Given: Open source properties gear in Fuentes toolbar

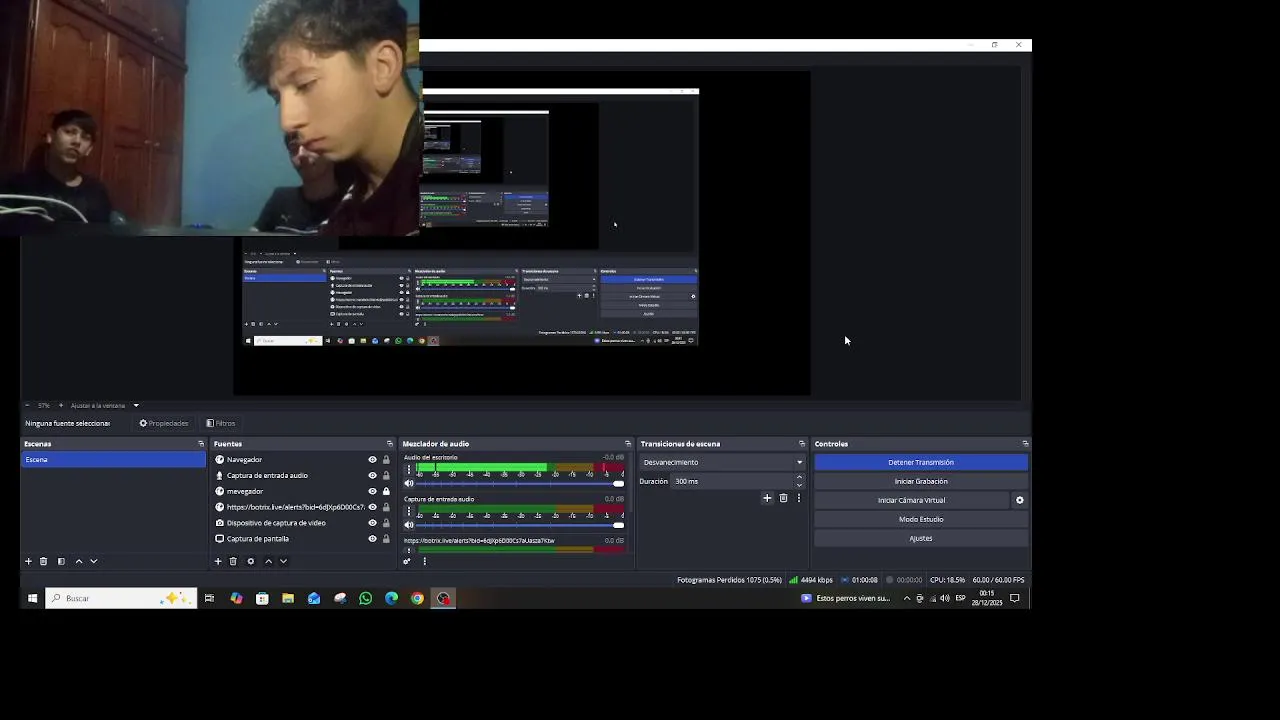Looking at the screenshot, I should (251, 561).
